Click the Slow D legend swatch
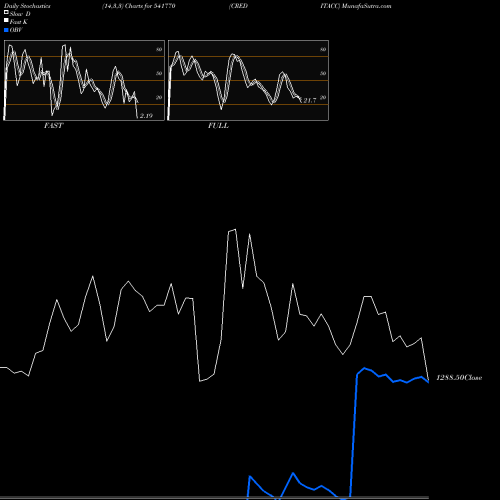This screenshot has width=500, height=500. pyautogui.click(x=6, y=12)
